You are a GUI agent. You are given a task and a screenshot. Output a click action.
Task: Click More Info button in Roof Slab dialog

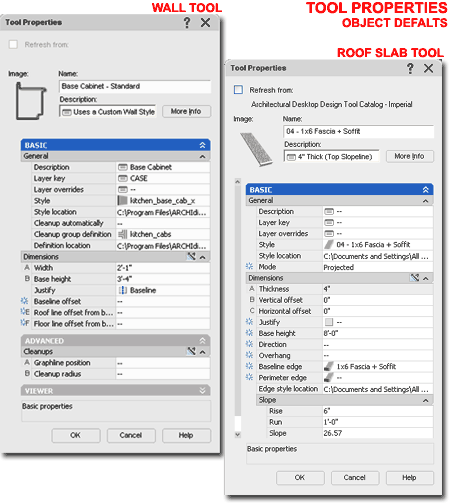pos(410,156)
